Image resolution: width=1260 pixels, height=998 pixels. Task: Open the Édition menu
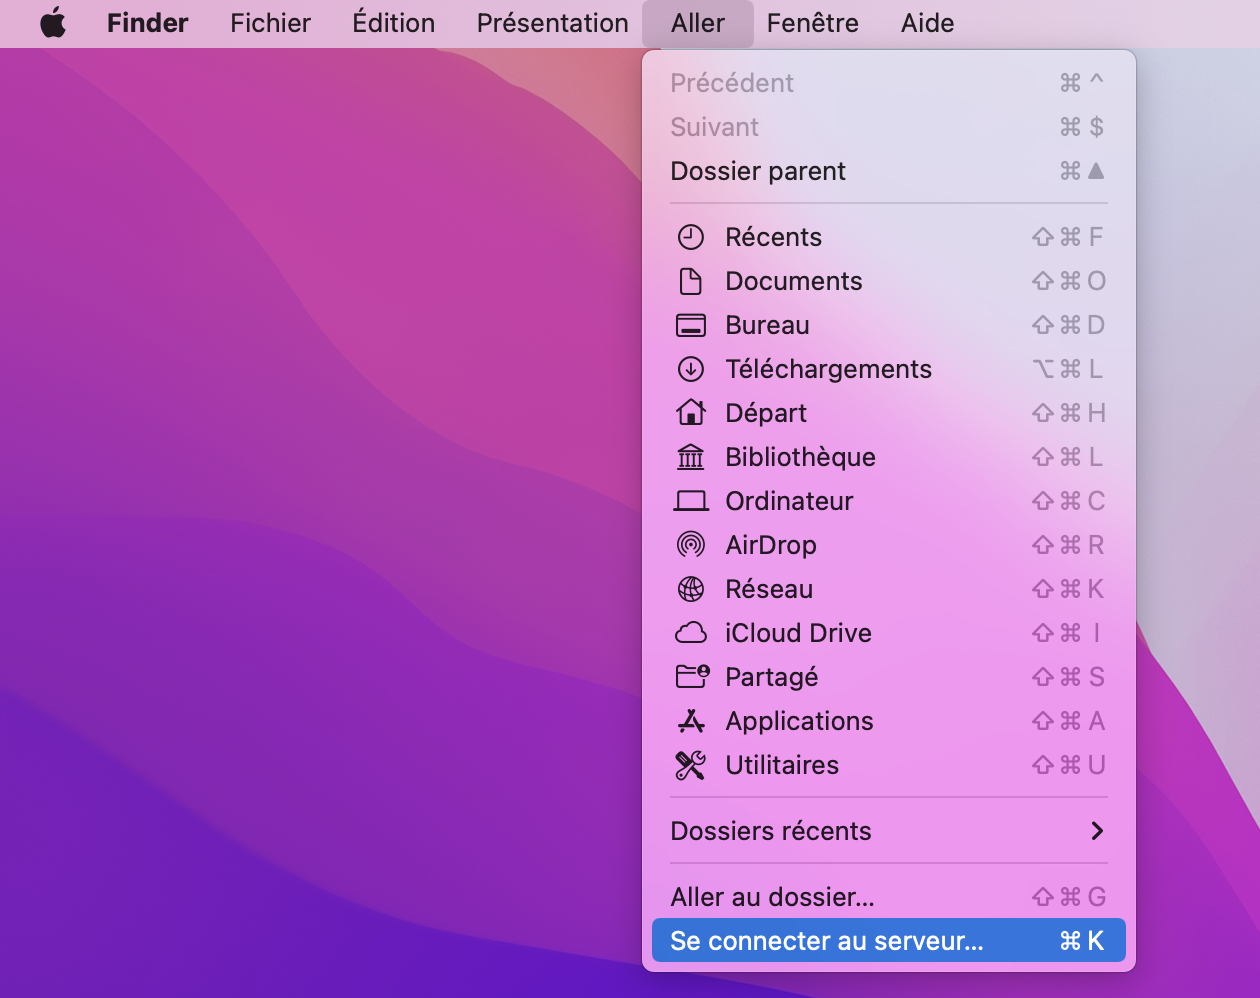(394, 23)
